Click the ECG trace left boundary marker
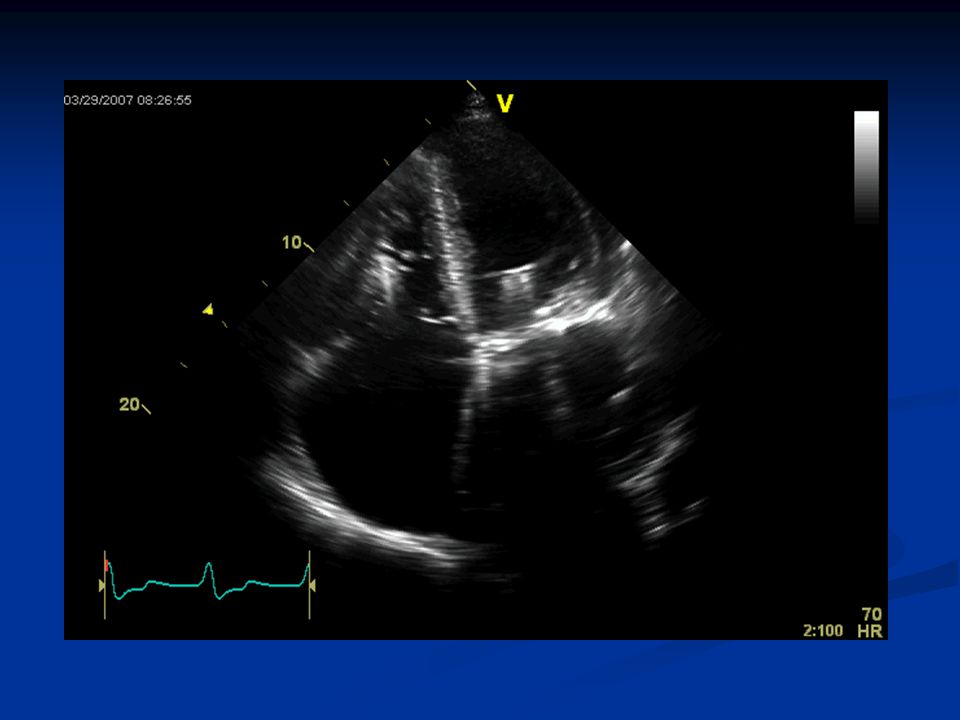The height and width of the screenshot is (720, 960). [x=104, y=585]
